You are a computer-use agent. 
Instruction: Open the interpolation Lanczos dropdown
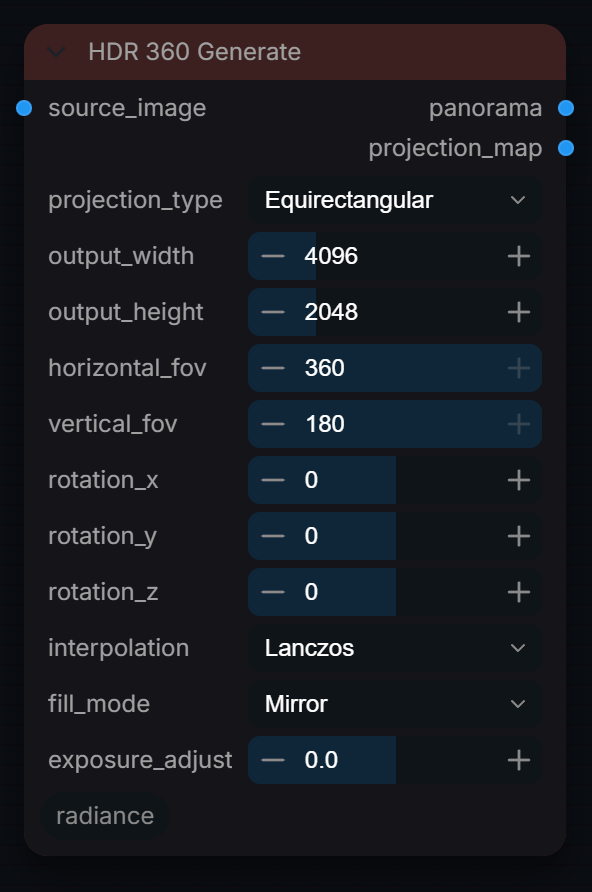[395, 648]
